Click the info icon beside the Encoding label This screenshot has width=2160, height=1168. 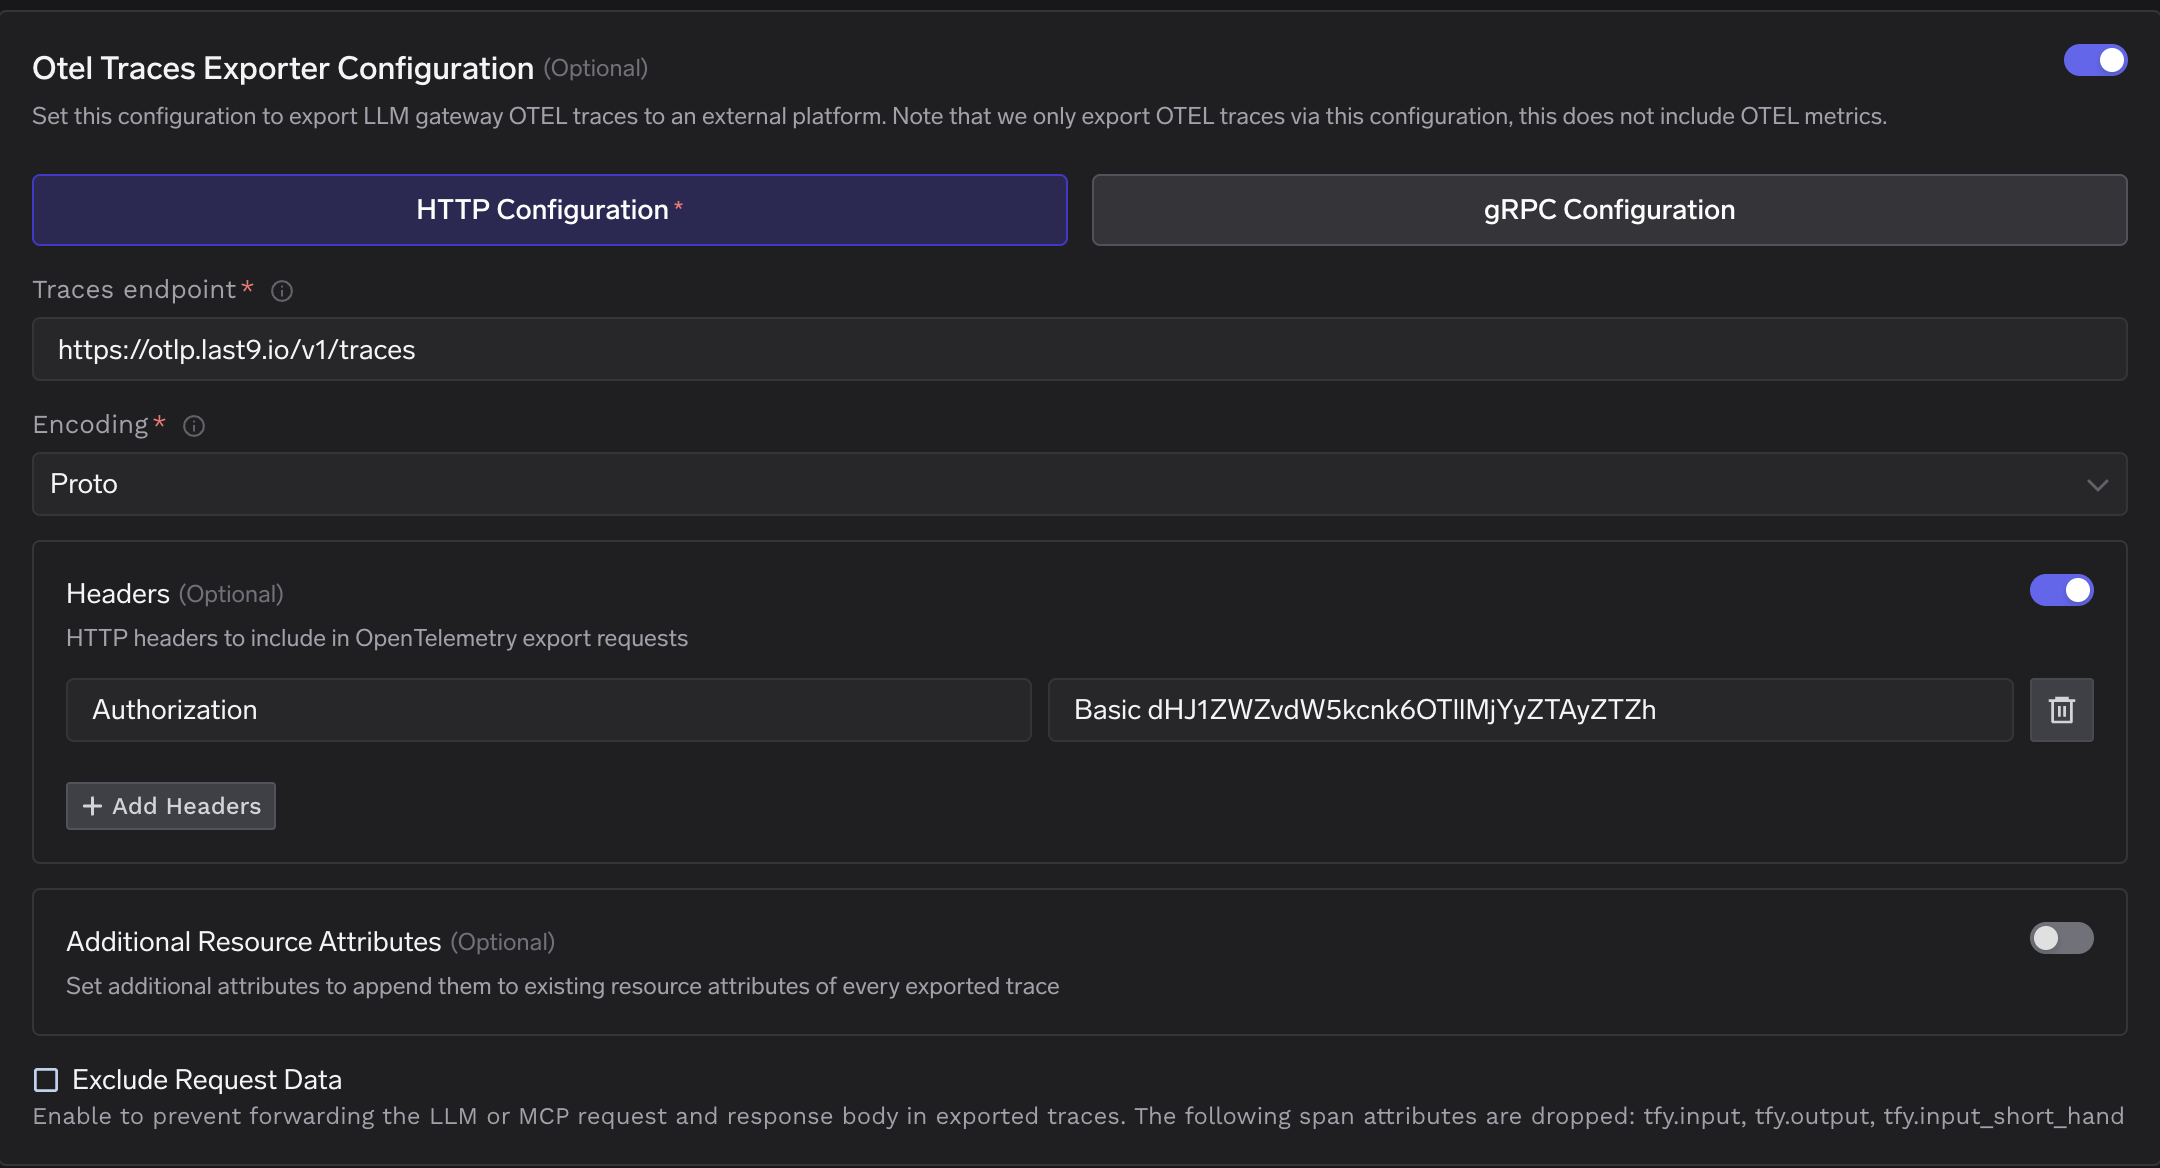click(194, 426)
